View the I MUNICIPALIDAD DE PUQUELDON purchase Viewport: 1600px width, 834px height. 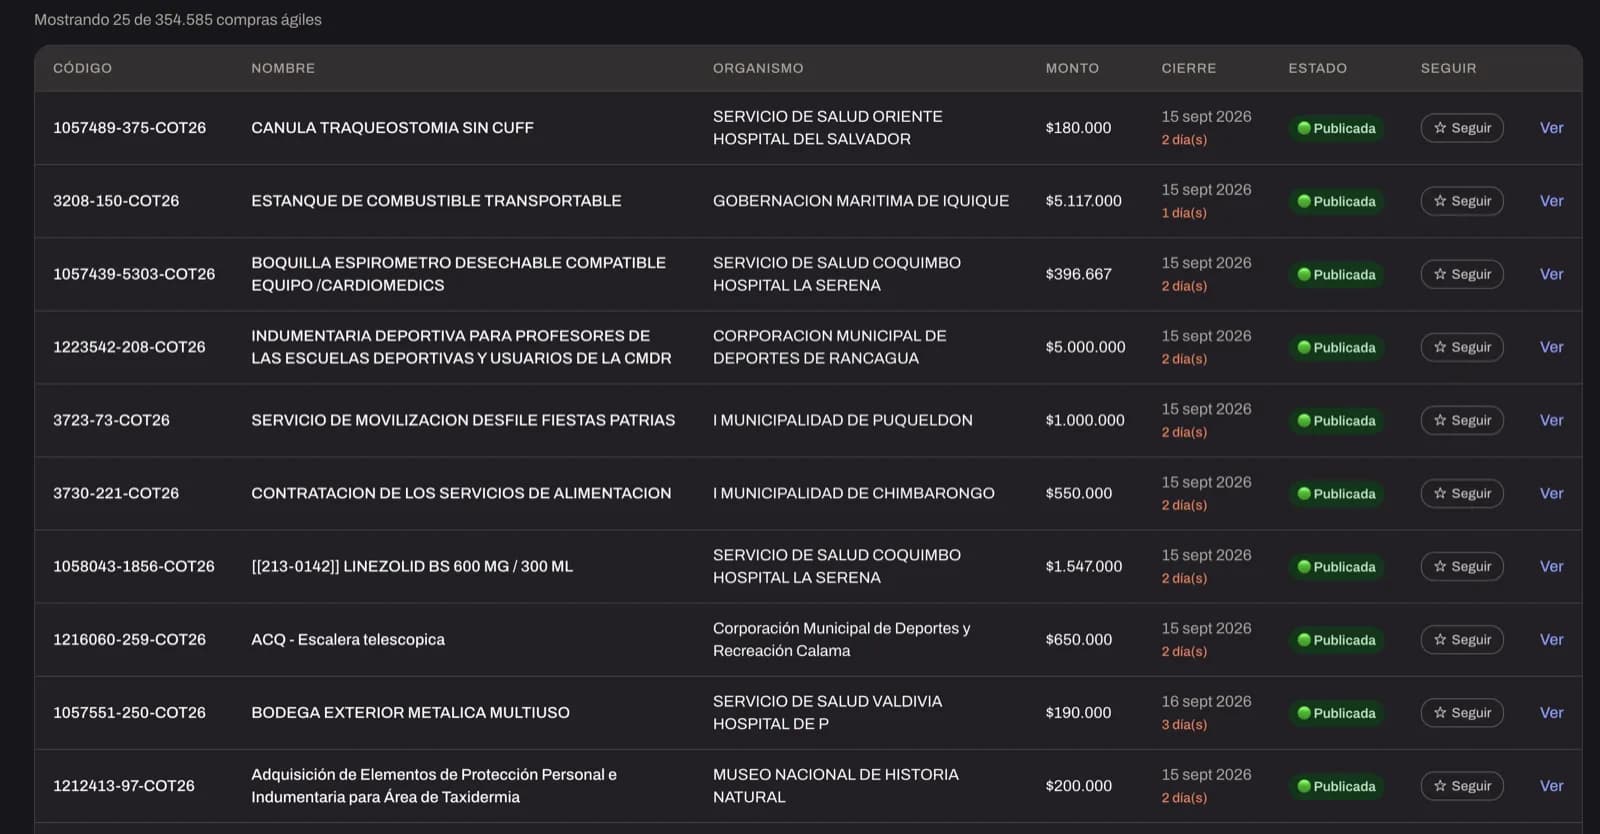(x=1551, y=420)
